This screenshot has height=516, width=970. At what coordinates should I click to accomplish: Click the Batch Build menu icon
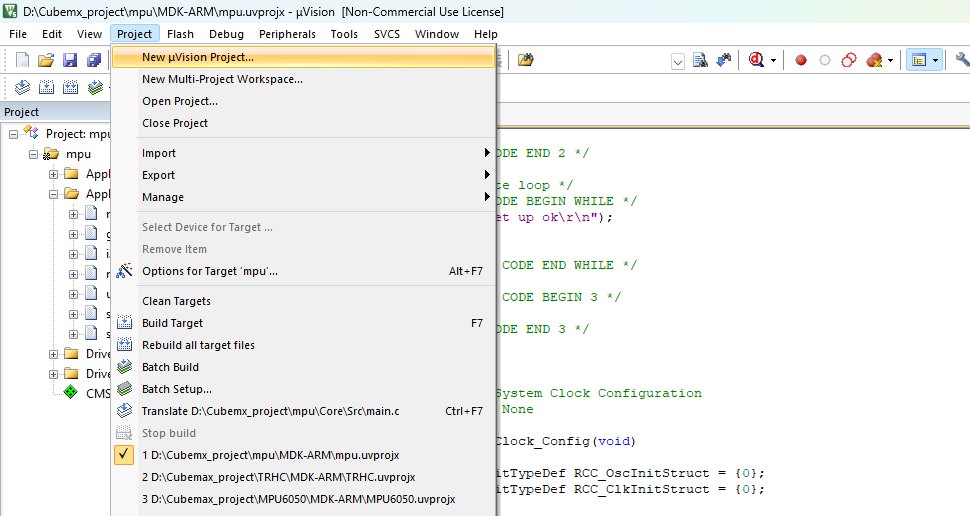(x=124, y=367)
